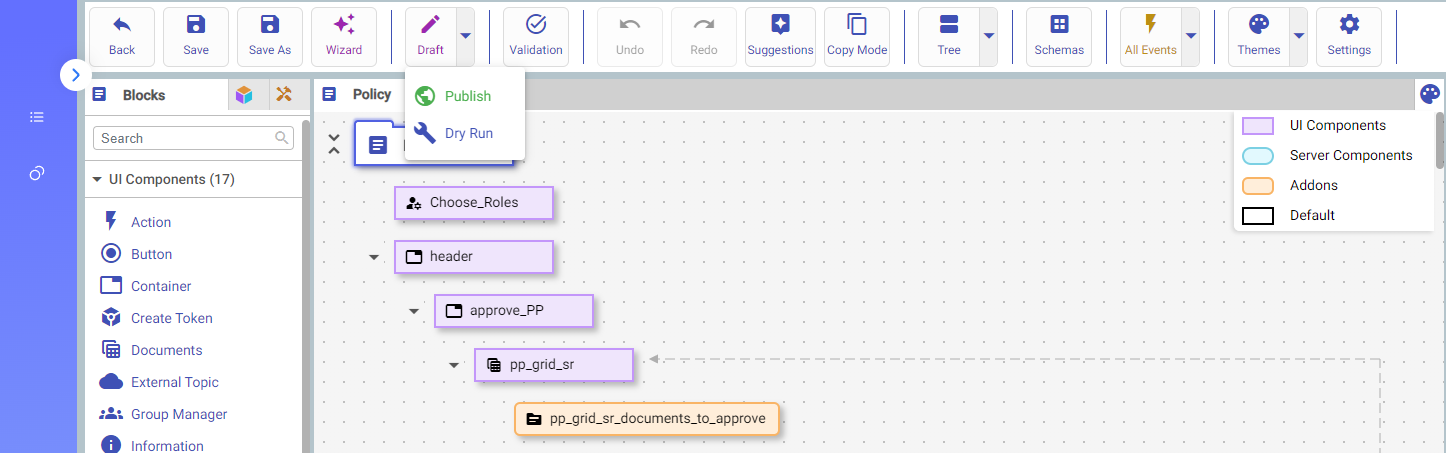Open the All Events dropdown arrow
Viewport: 1446px width, 453px height.
point(1190,36)
